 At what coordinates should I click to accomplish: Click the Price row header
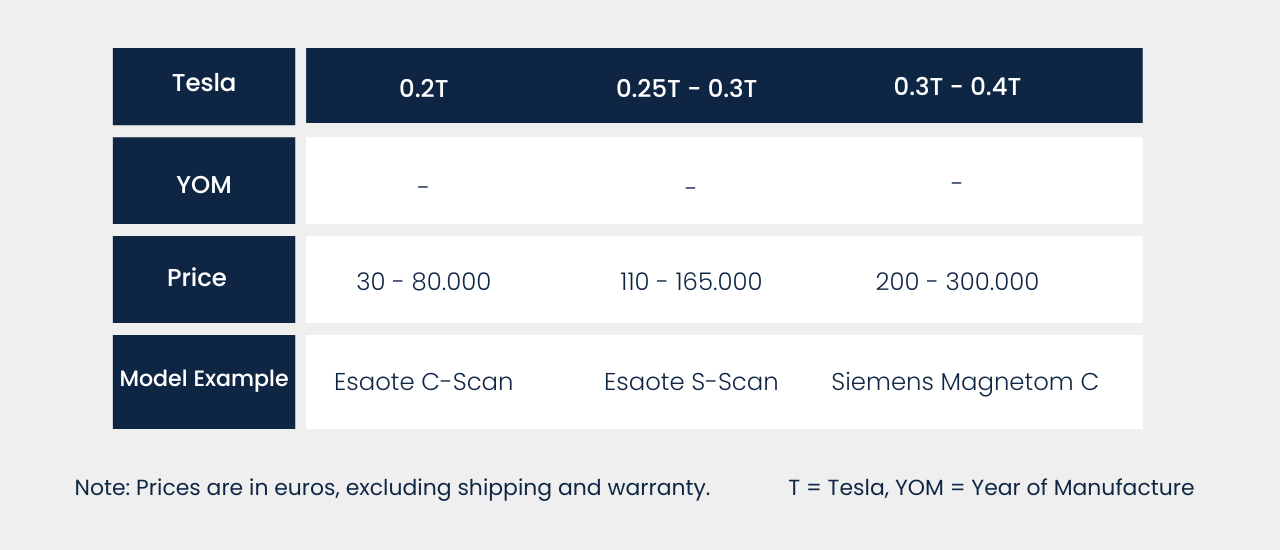204,279
